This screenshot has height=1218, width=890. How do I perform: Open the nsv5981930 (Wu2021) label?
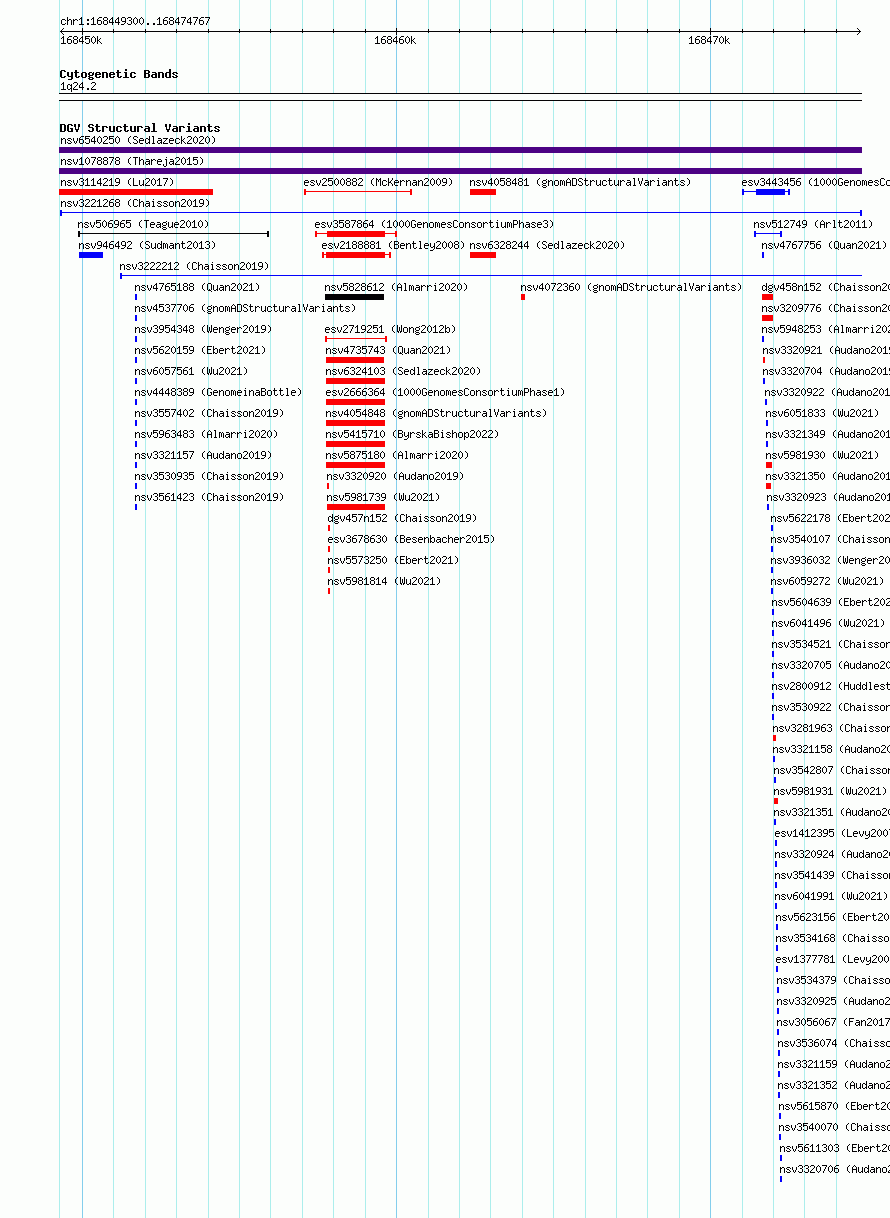tap(822, 455)
